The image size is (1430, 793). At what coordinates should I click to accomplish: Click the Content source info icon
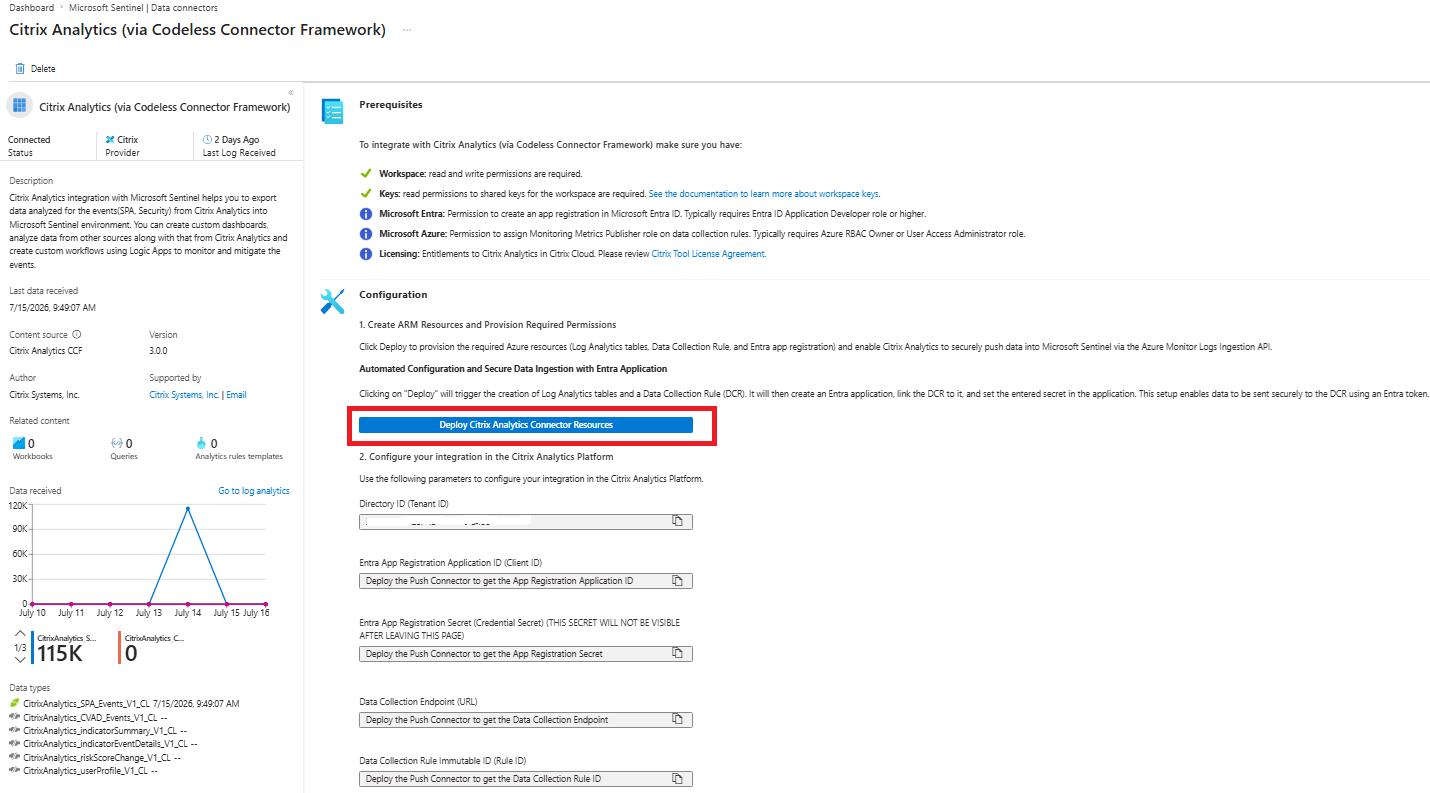(77, 335)
